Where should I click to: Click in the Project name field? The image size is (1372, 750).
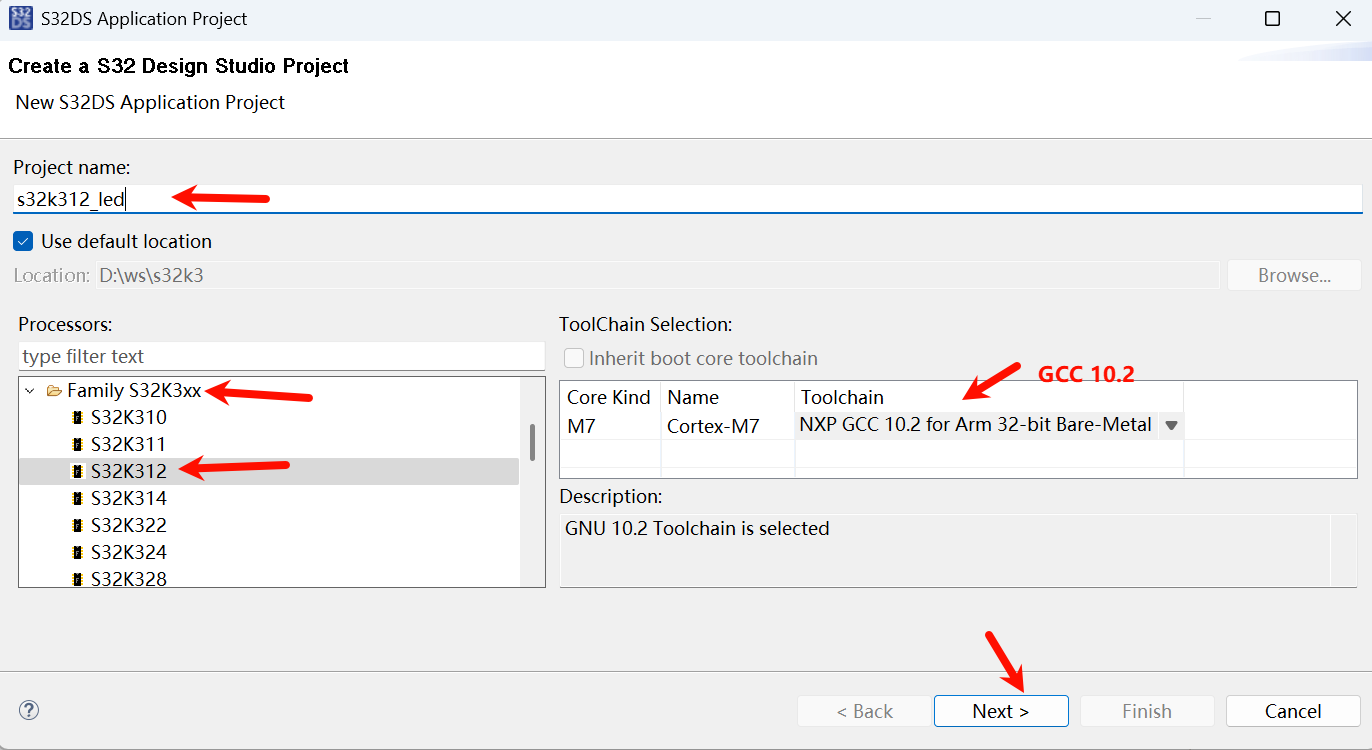pyautogui.click(x=688, y=199)
